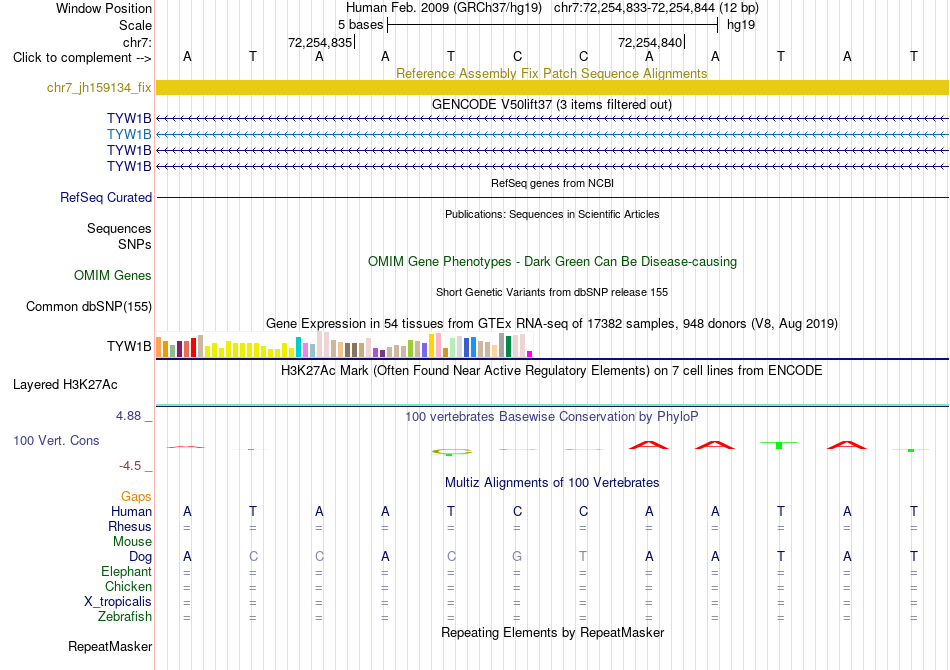Screen dimensions: 950x670
Task: Open the GTEx 'Gene Expression in 54 tissues' title
Action: tap(552, 323)
